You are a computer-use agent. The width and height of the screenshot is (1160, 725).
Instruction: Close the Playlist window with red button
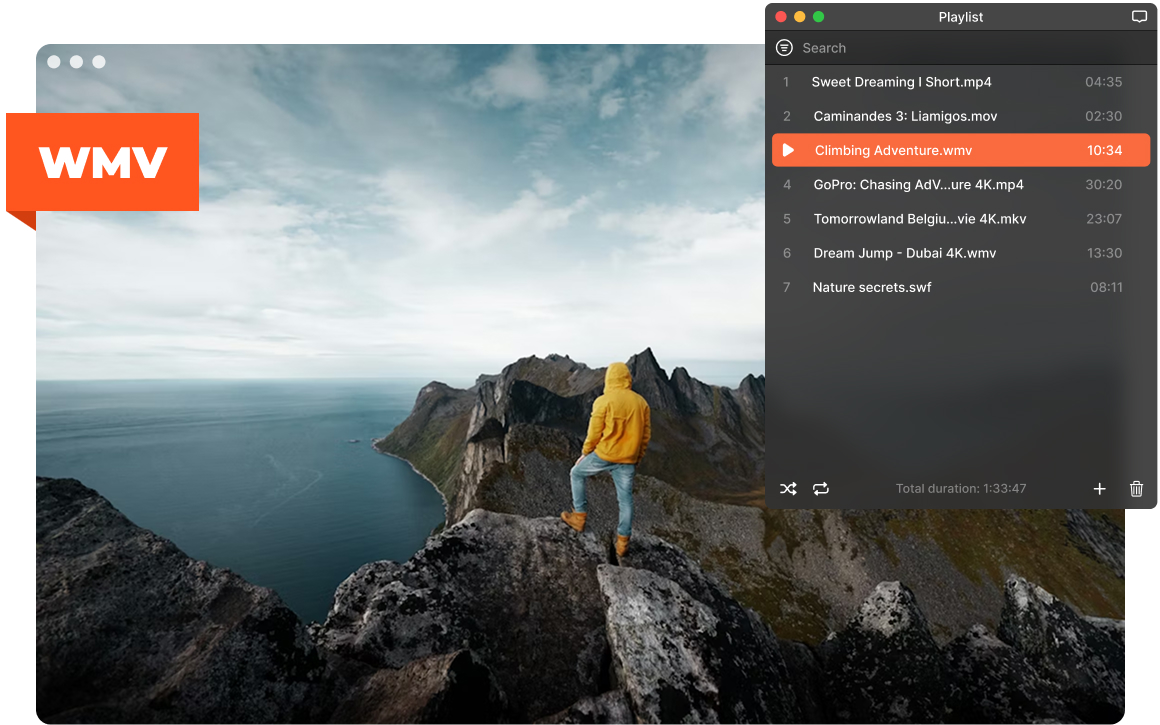point(780,16)
